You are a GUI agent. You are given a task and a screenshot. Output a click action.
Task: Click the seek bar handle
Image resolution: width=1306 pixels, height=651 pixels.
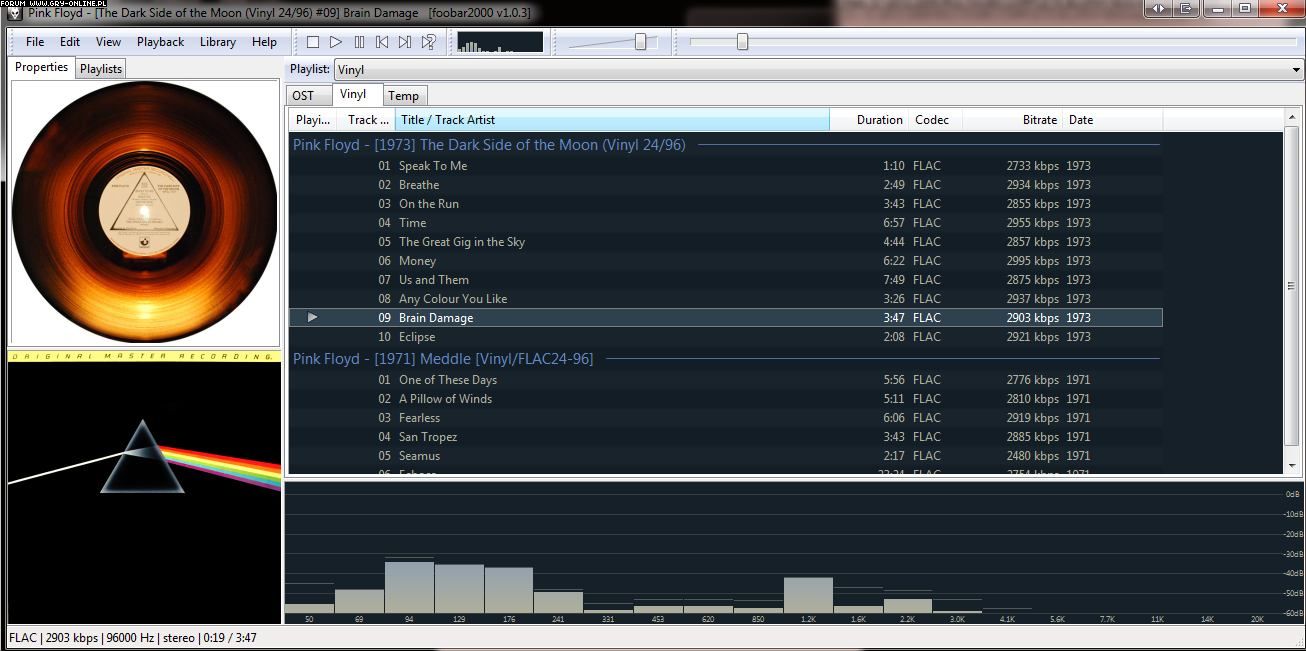coord(742,42)
